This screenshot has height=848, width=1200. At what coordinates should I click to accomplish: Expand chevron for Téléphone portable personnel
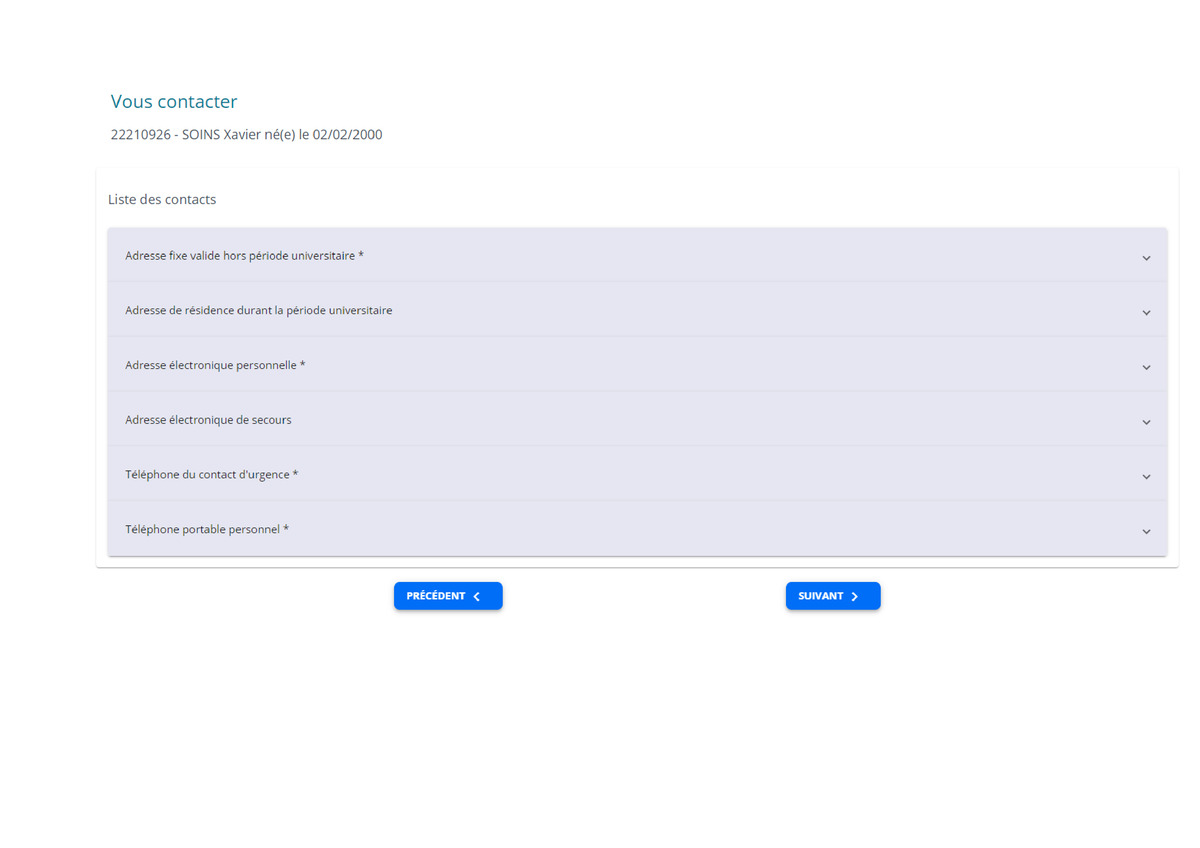tap(1146, 531)
